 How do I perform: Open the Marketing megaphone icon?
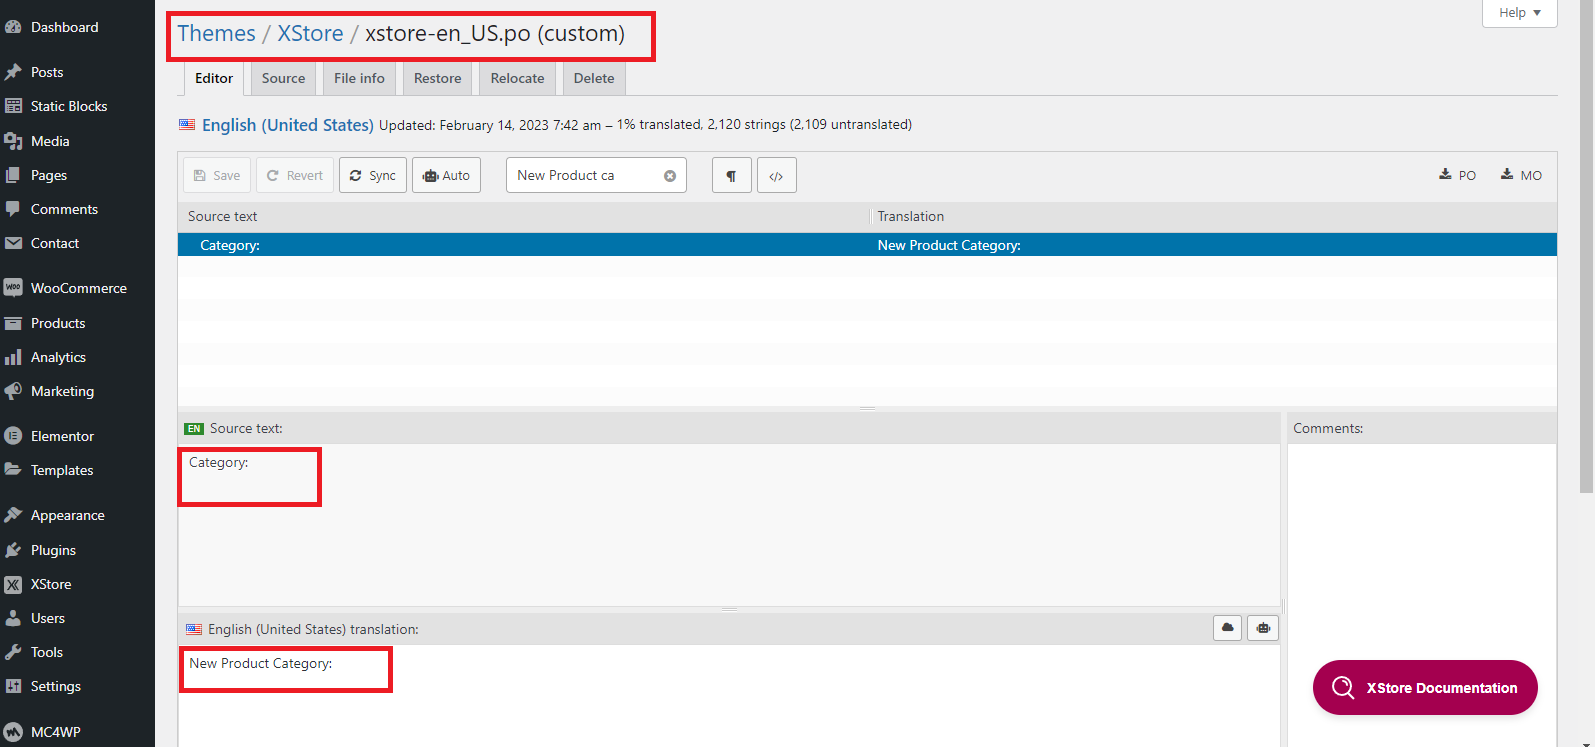tap(13, 391)
